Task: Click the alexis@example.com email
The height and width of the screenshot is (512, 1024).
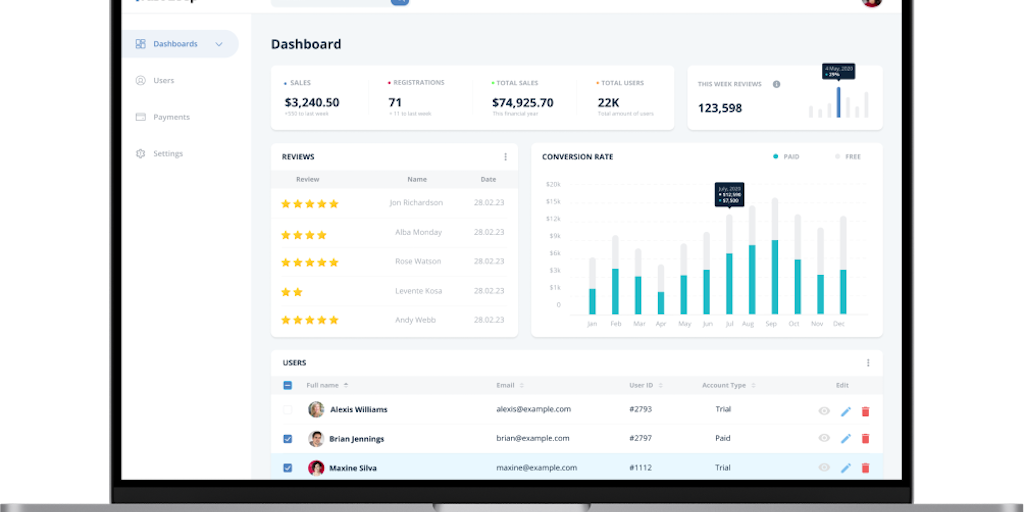Action: click(x=534, y=409)
